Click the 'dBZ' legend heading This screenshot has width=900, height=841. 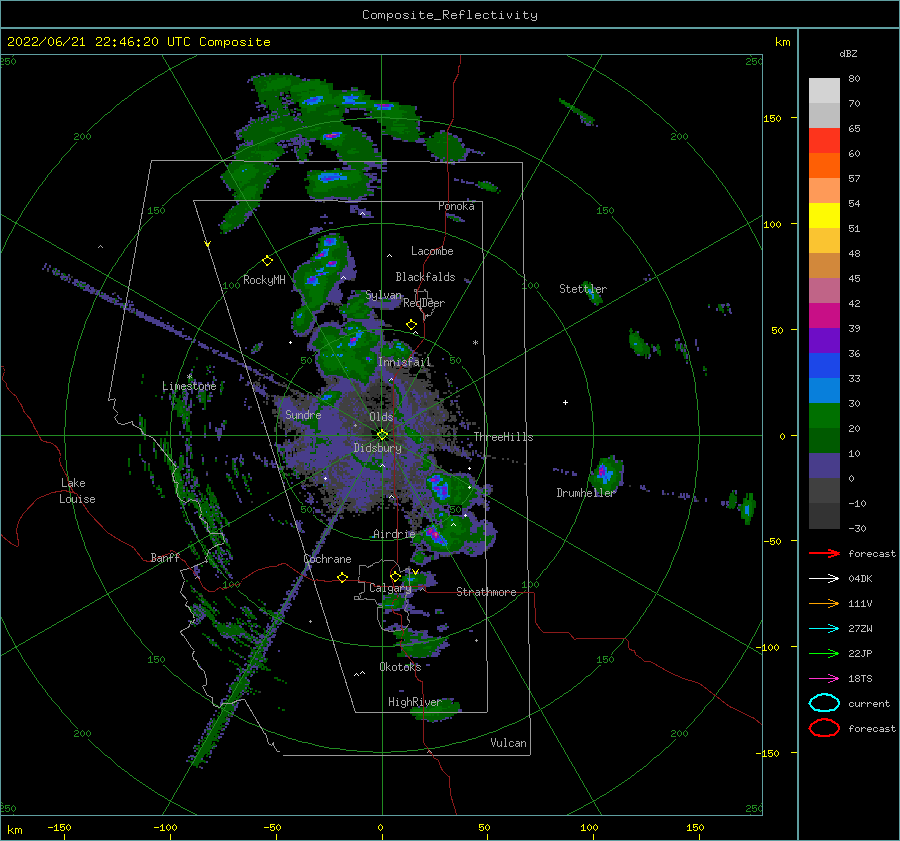[x=848, y=53]
